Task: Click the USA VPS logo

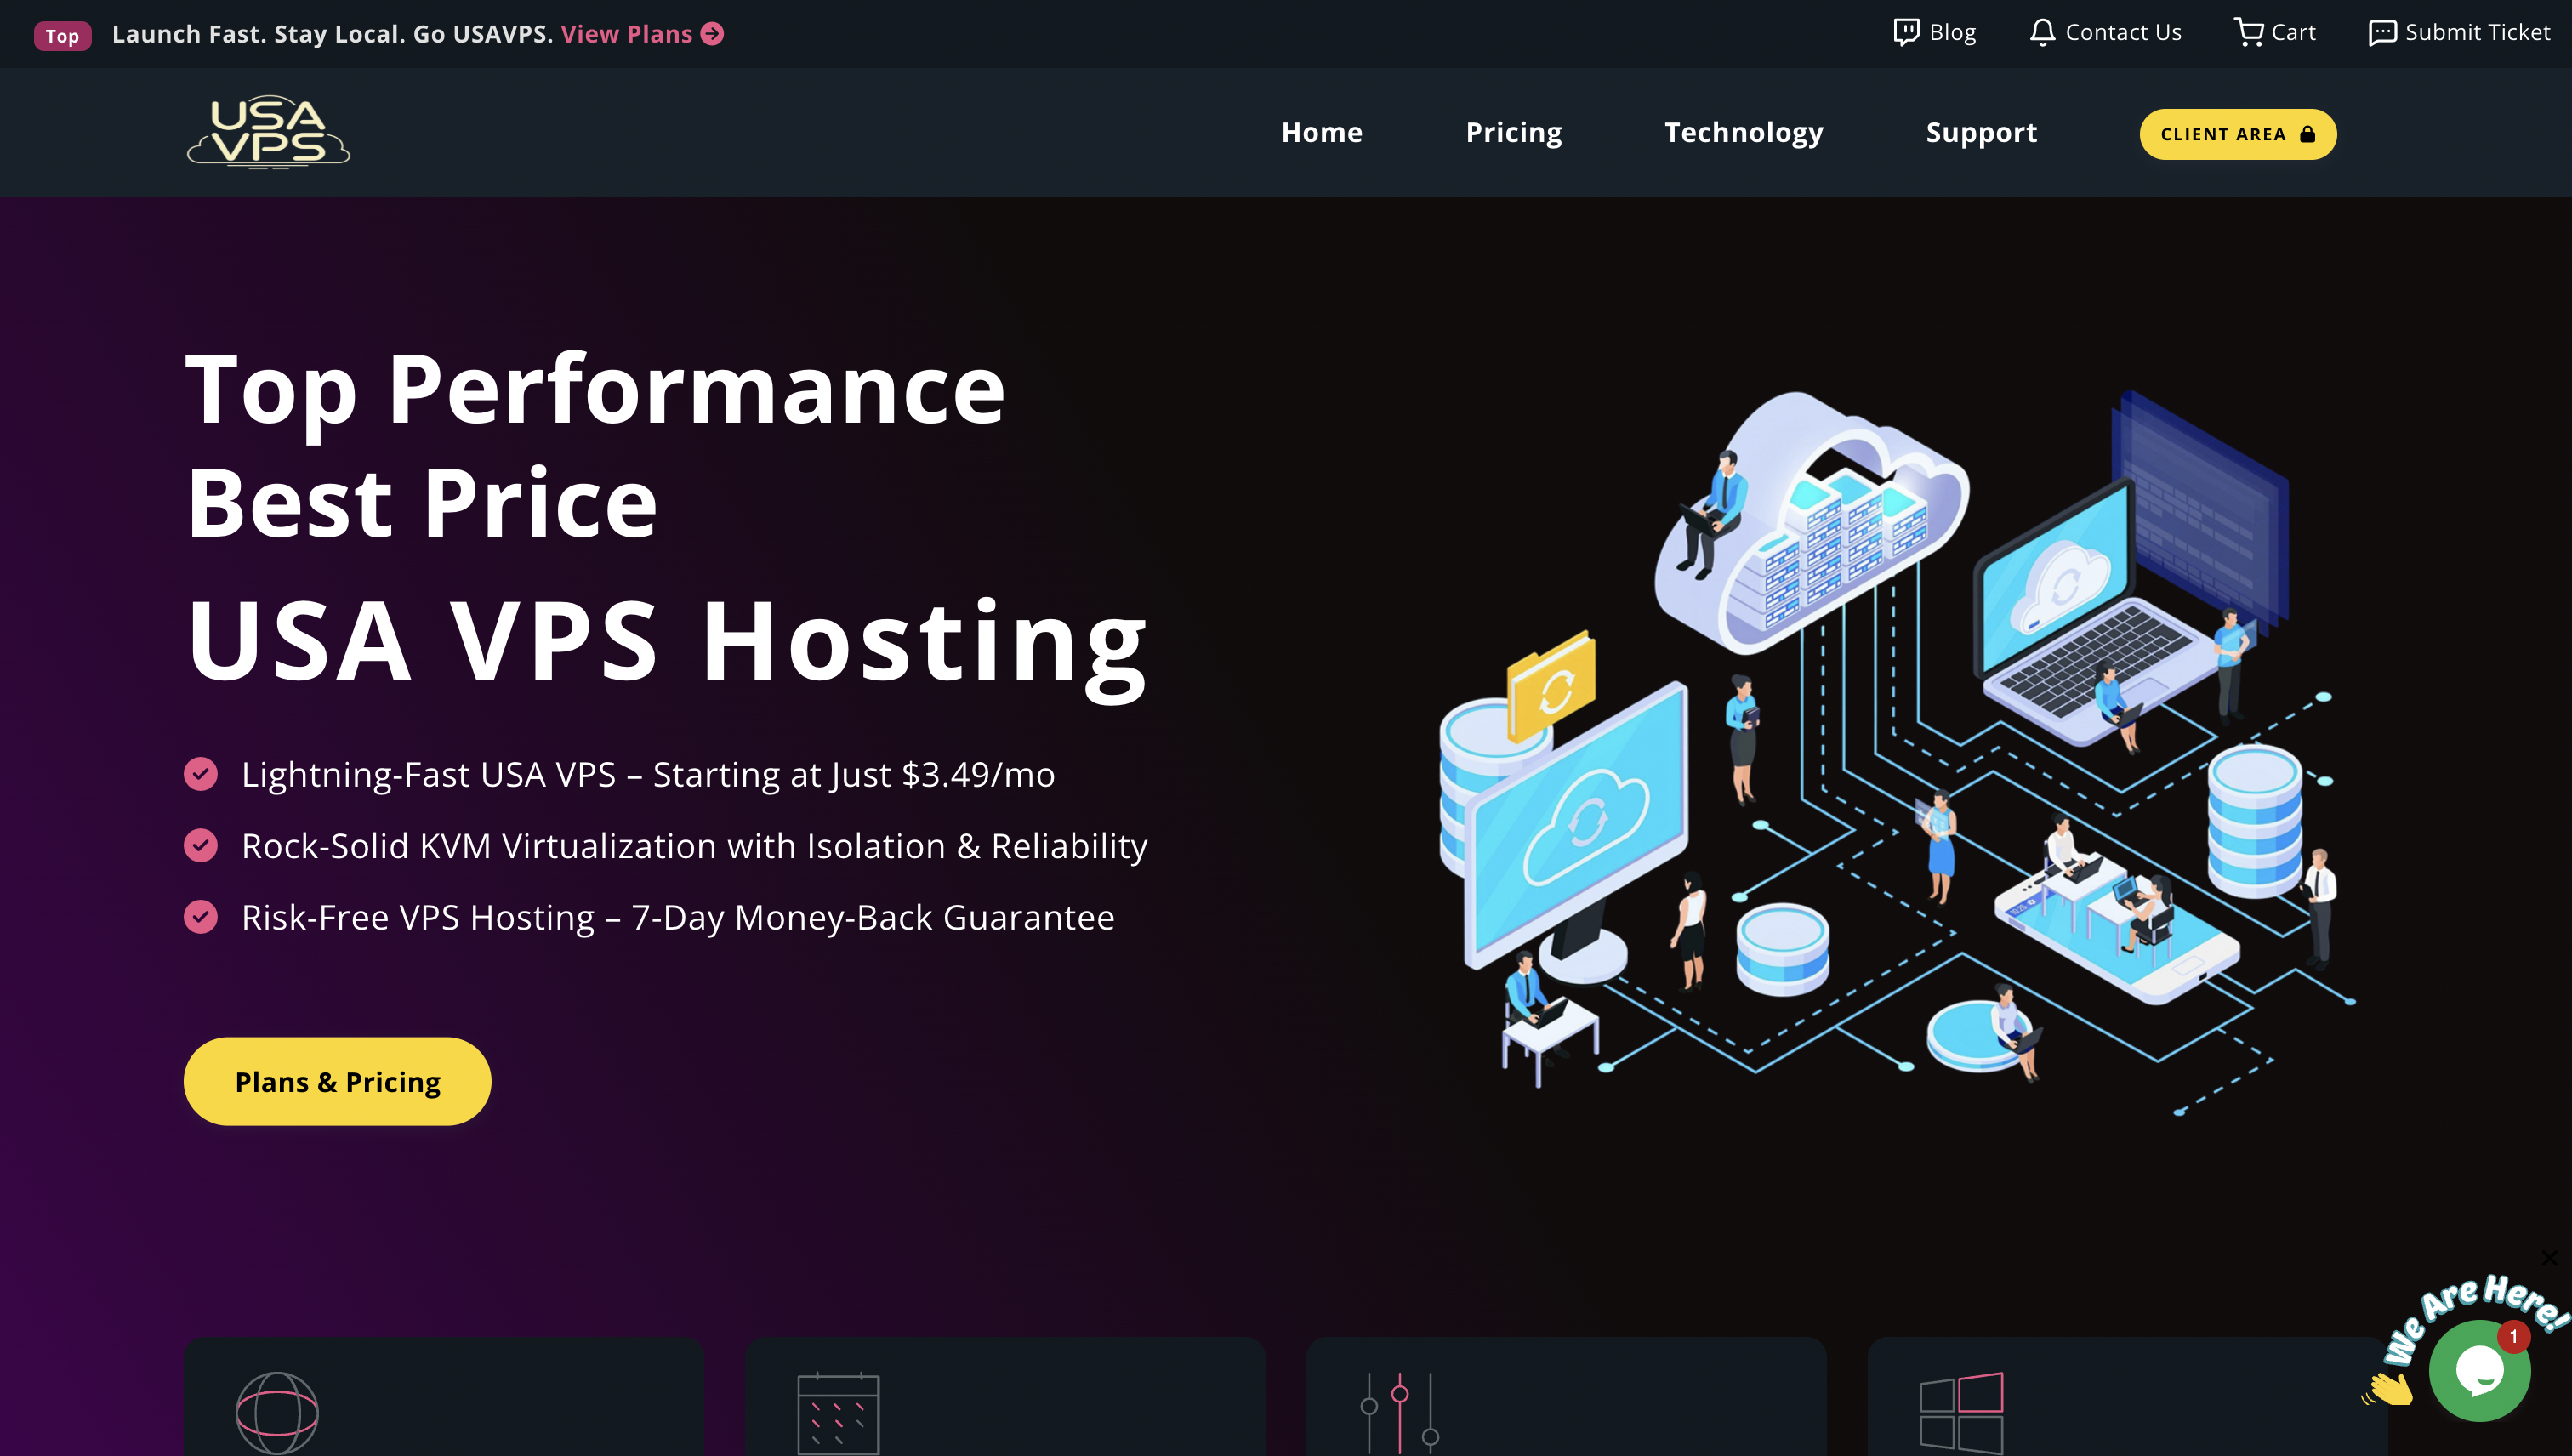Action: pyautogui.click(x=268, y=132)
